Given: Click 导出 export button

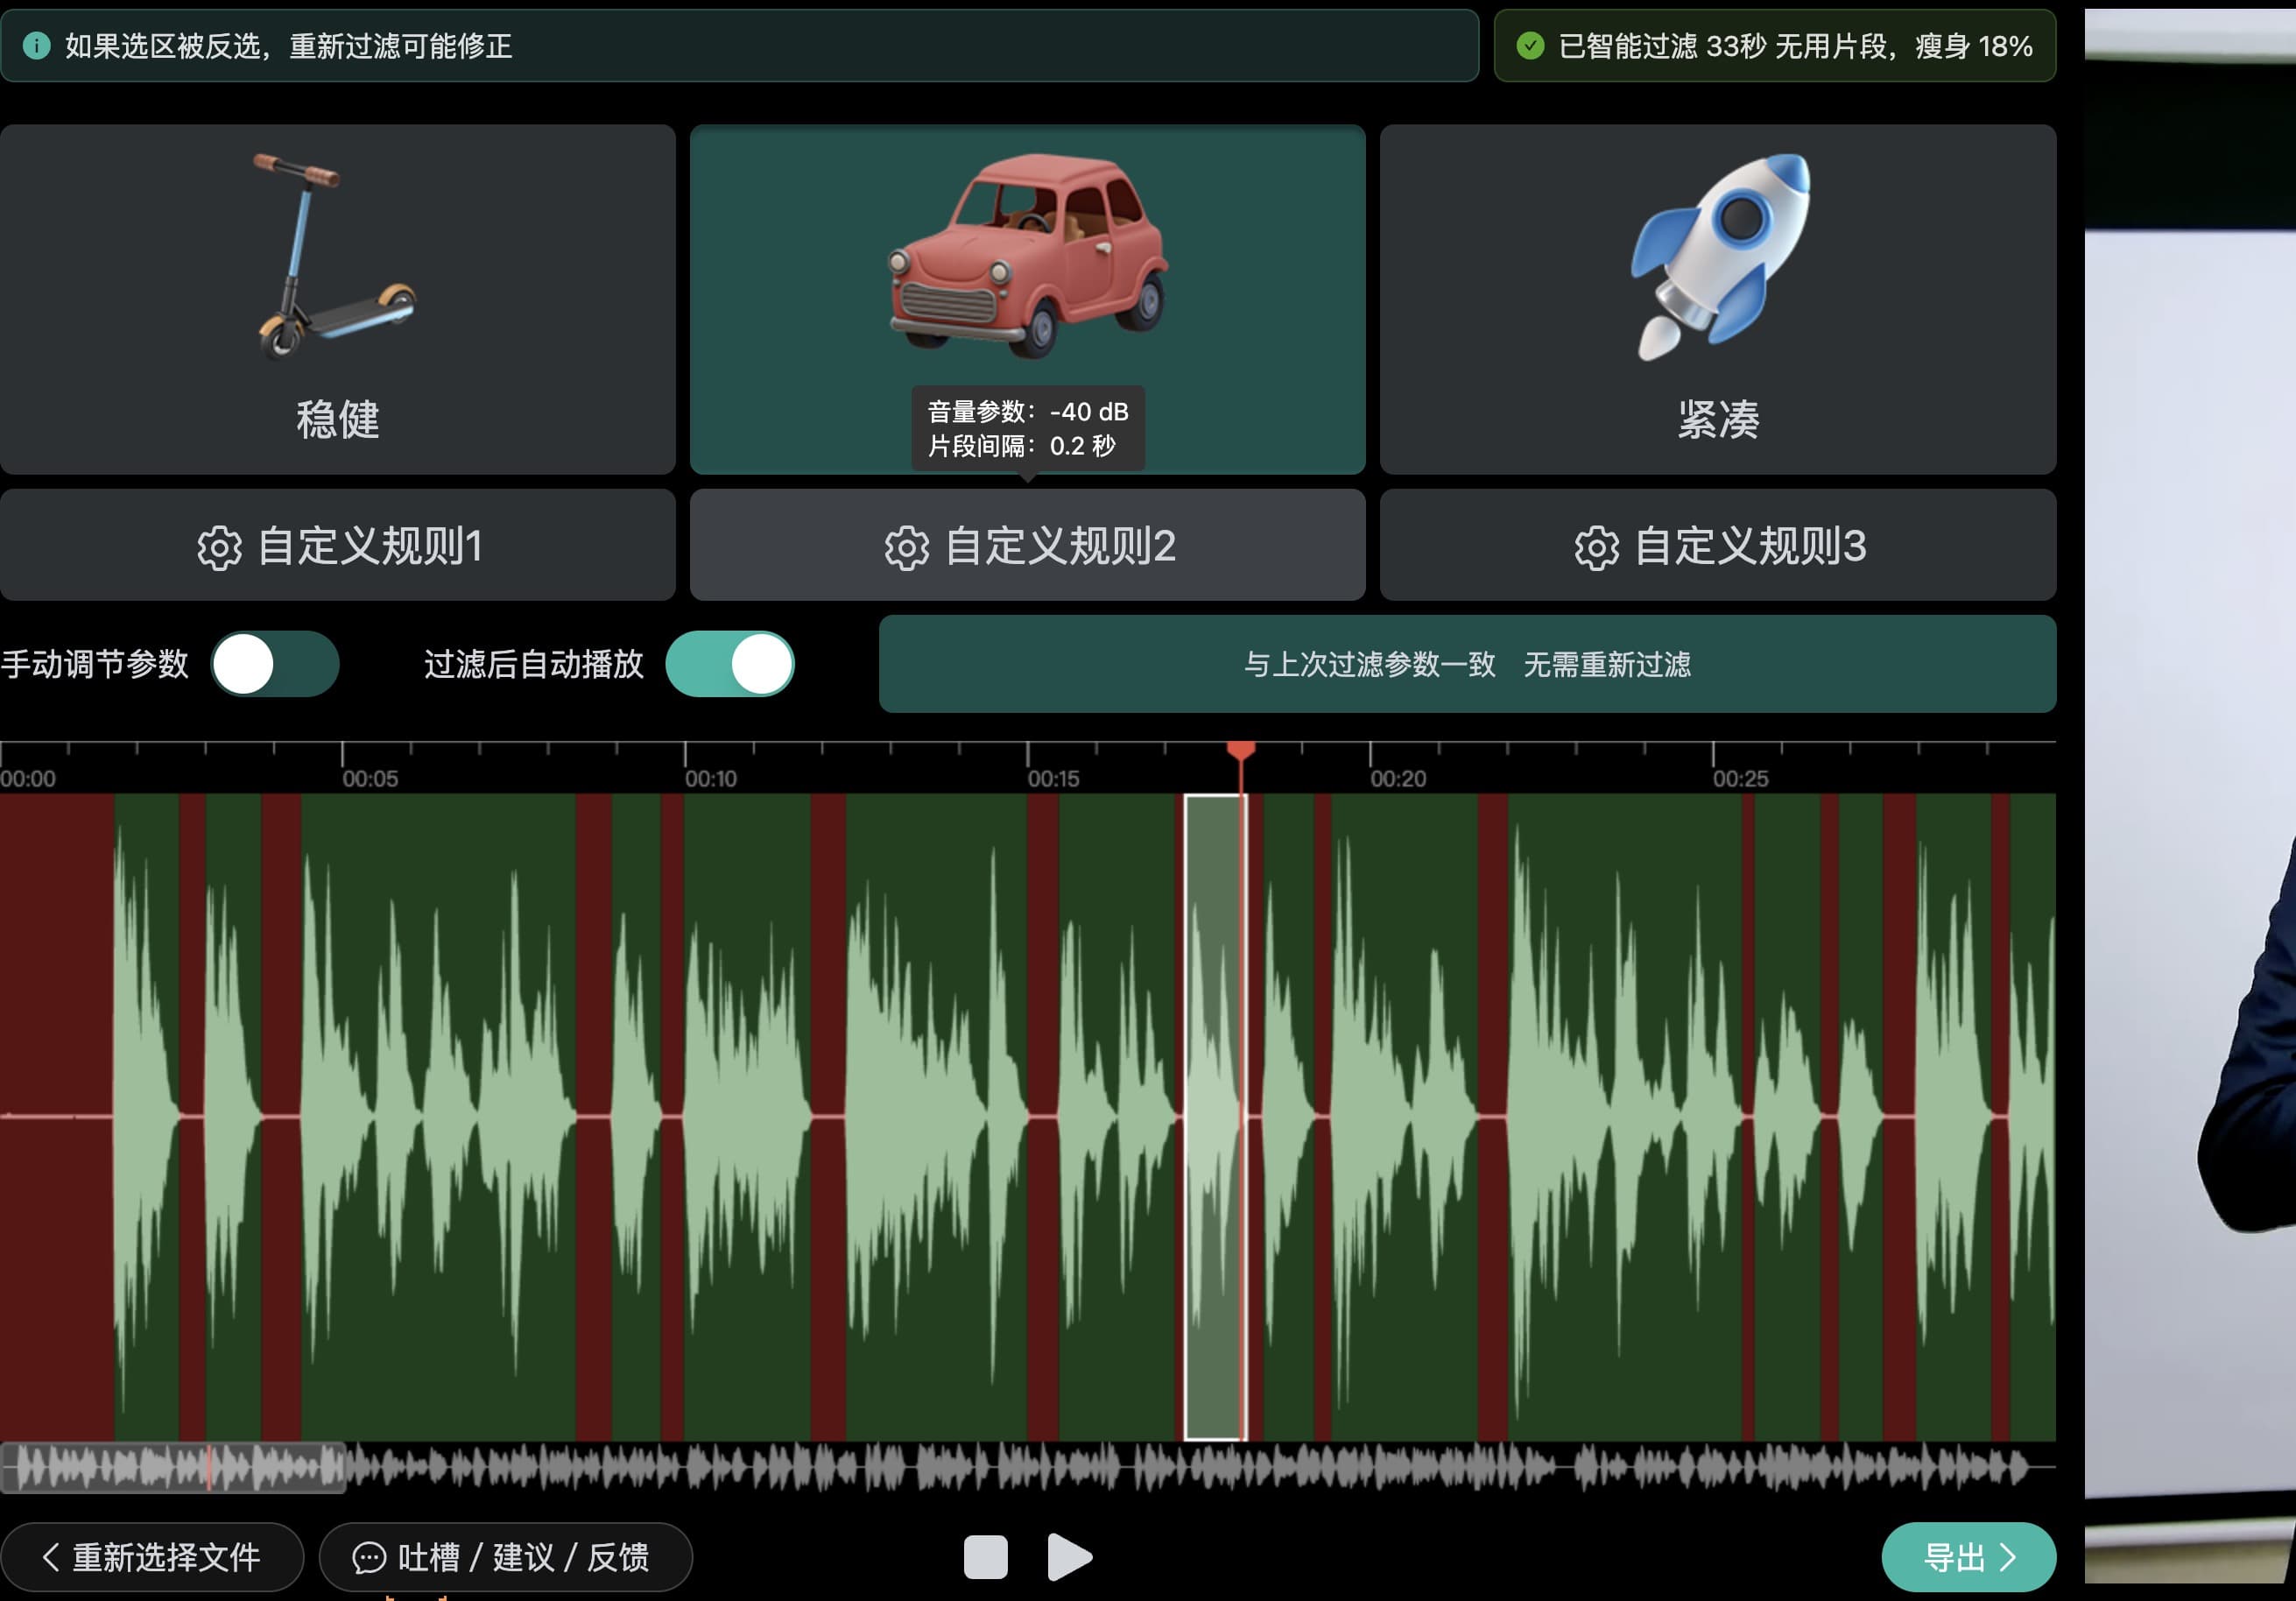Looking at the screenshot, I should tap(1967, 1556).
